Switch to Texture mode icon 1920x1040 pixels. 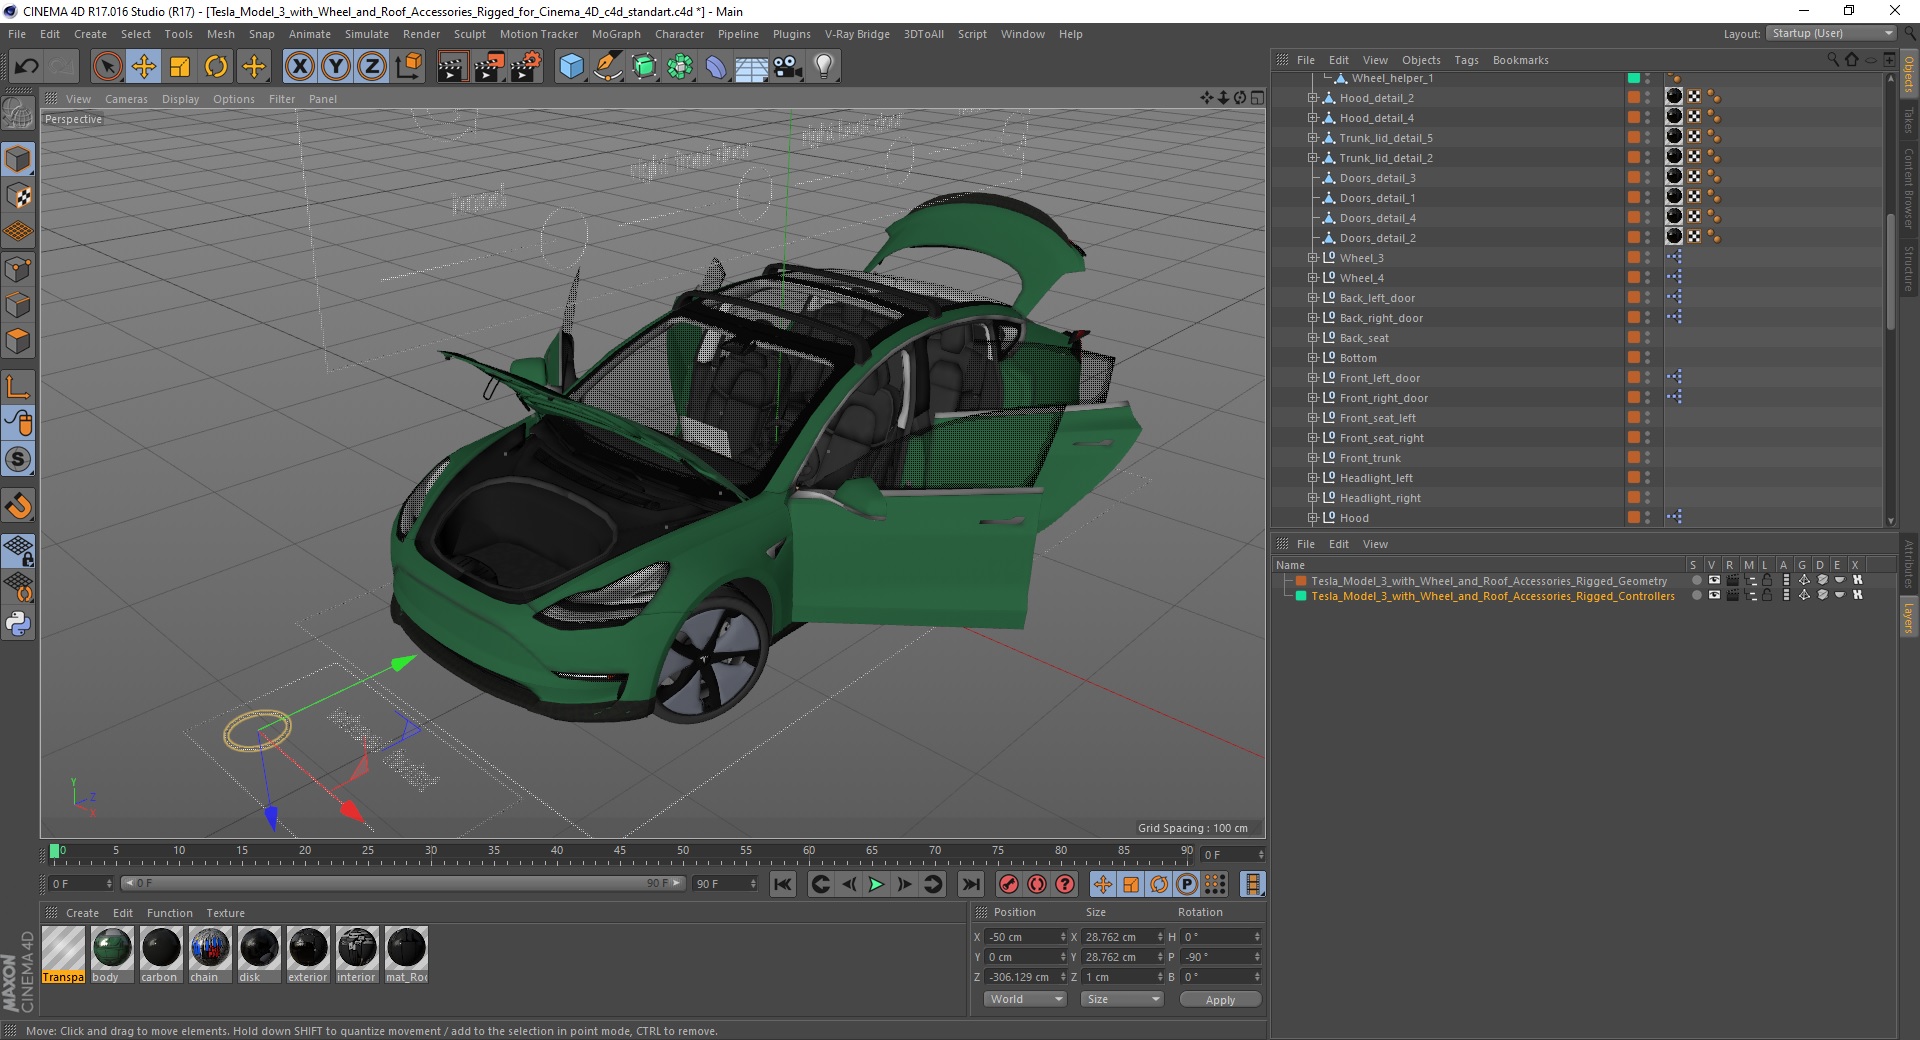tap(18, 195)
